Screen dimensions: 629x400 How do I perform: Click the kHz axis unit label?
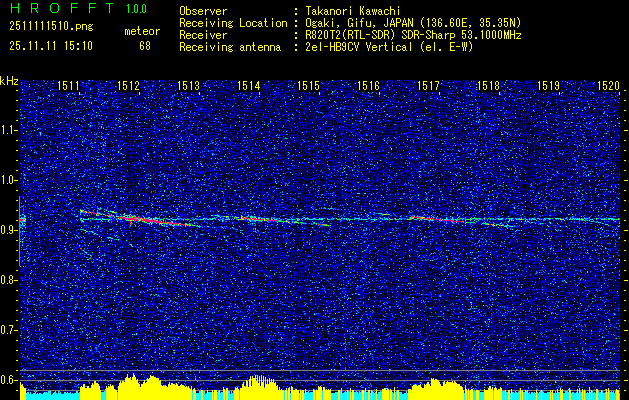coord(9,81)
